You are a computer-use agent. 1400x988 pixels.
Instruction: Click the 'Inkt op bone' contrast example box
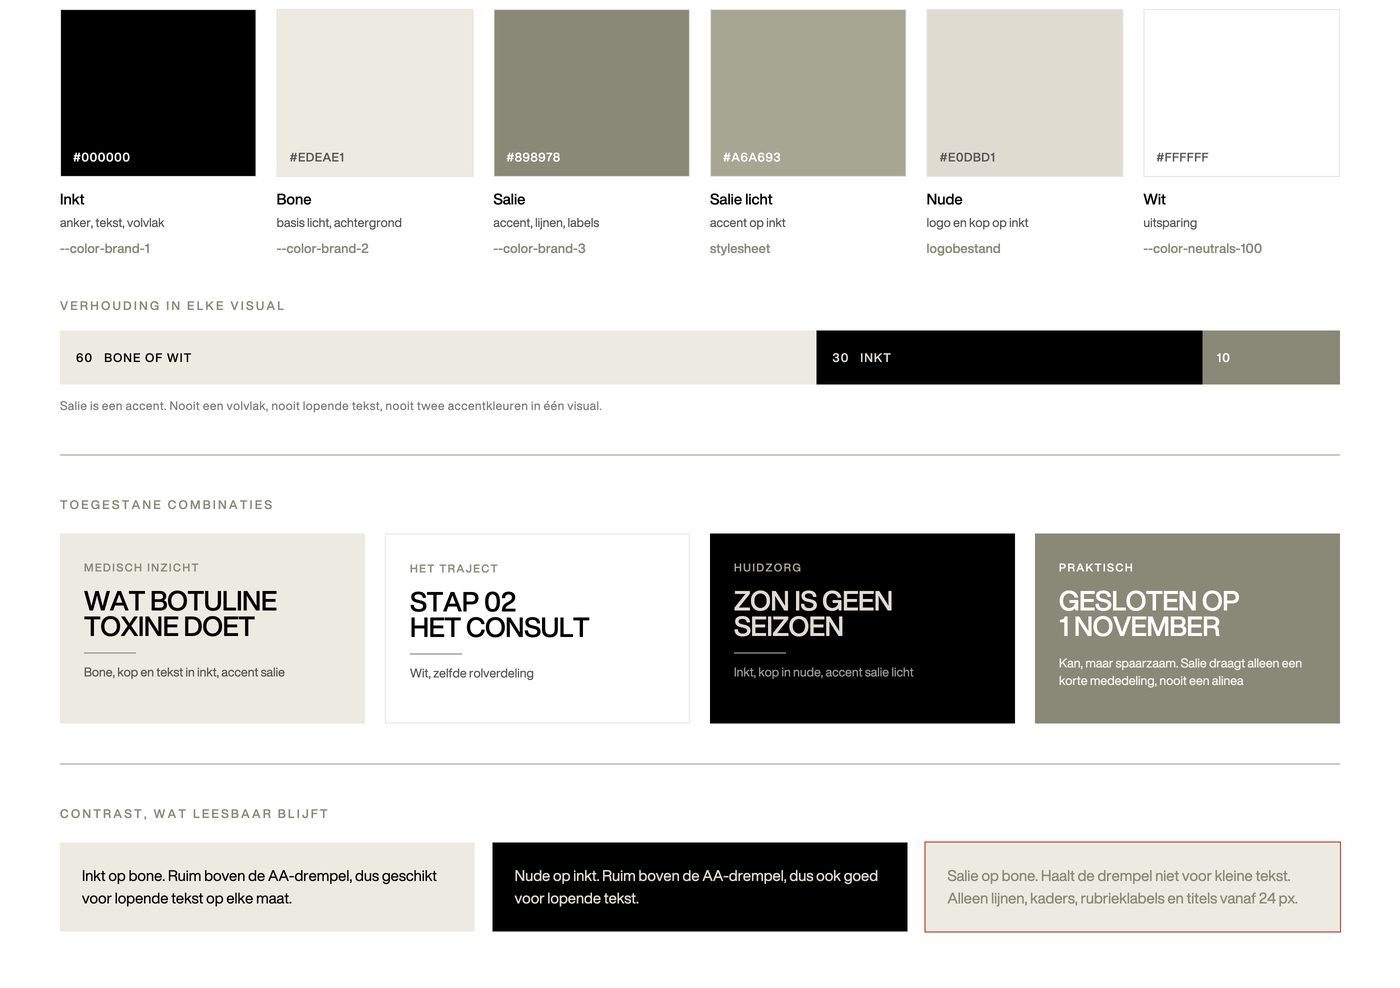(x=267, y=887)
